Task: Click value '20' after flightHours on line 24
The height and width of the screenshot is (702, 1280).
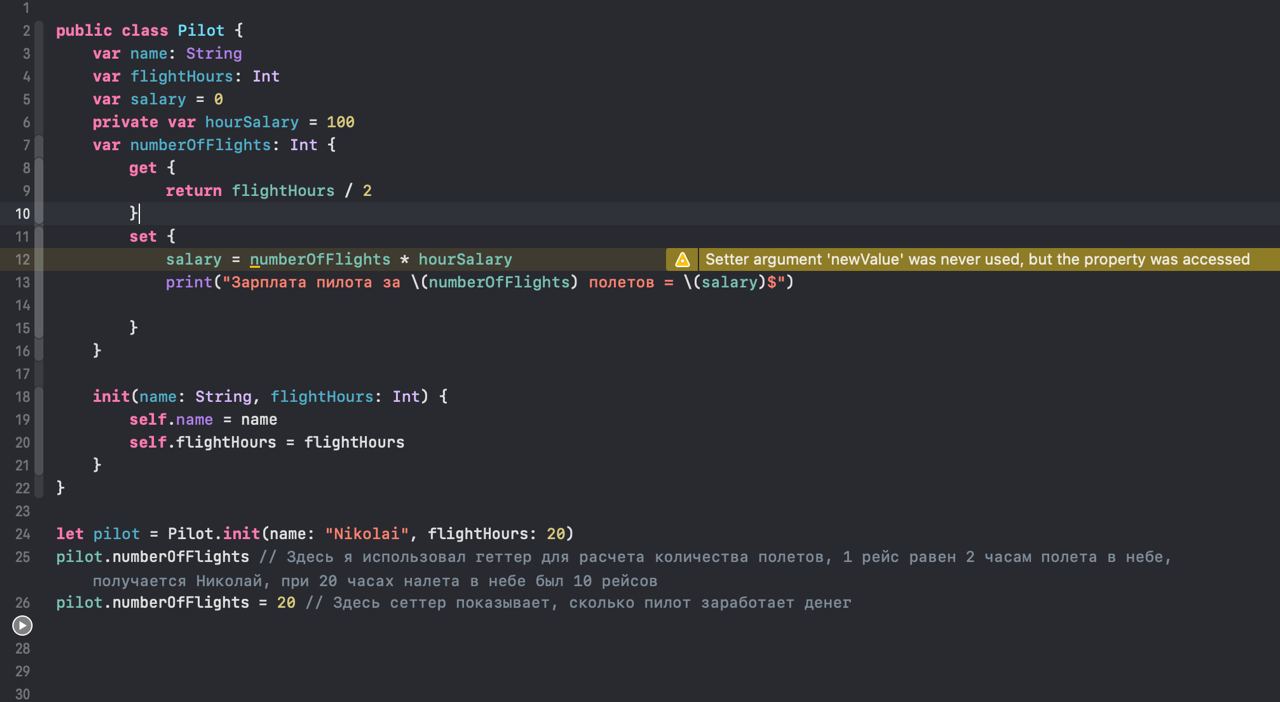Action: click(x=555, y=533)
